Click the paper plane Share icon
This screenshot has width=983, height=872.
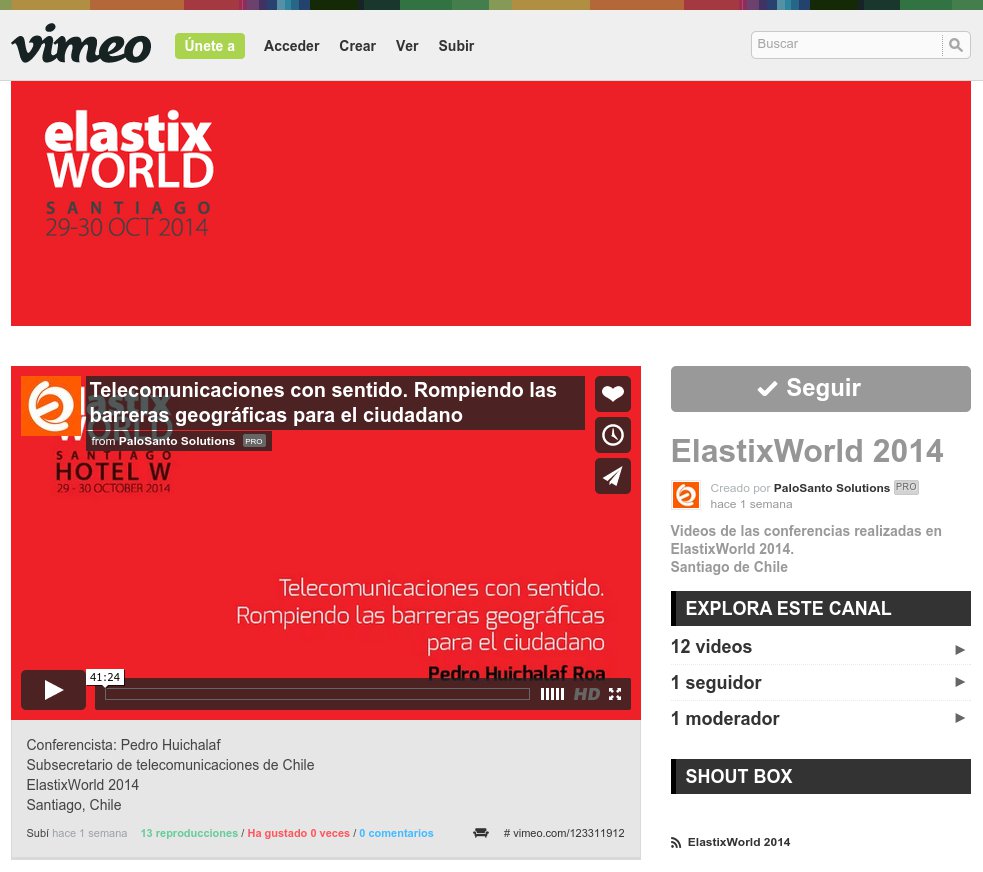(612, 476)
